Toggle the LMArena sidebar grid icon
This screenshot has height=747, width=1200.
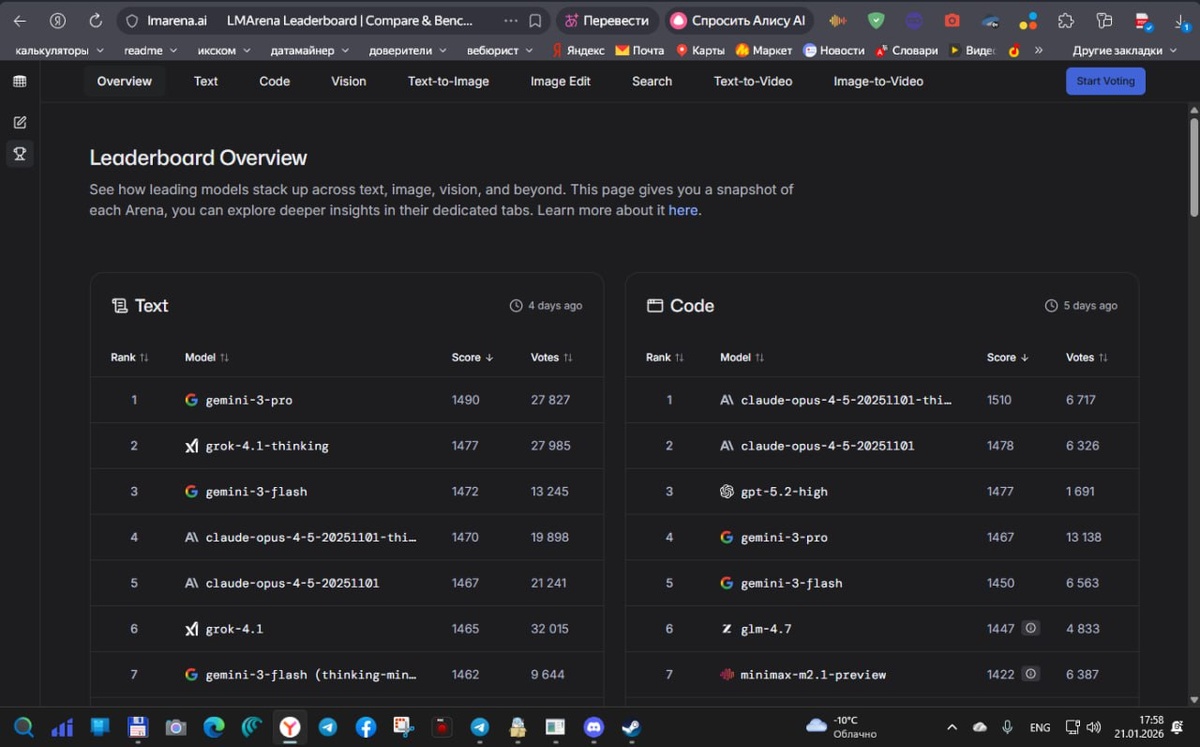[20, 81]
